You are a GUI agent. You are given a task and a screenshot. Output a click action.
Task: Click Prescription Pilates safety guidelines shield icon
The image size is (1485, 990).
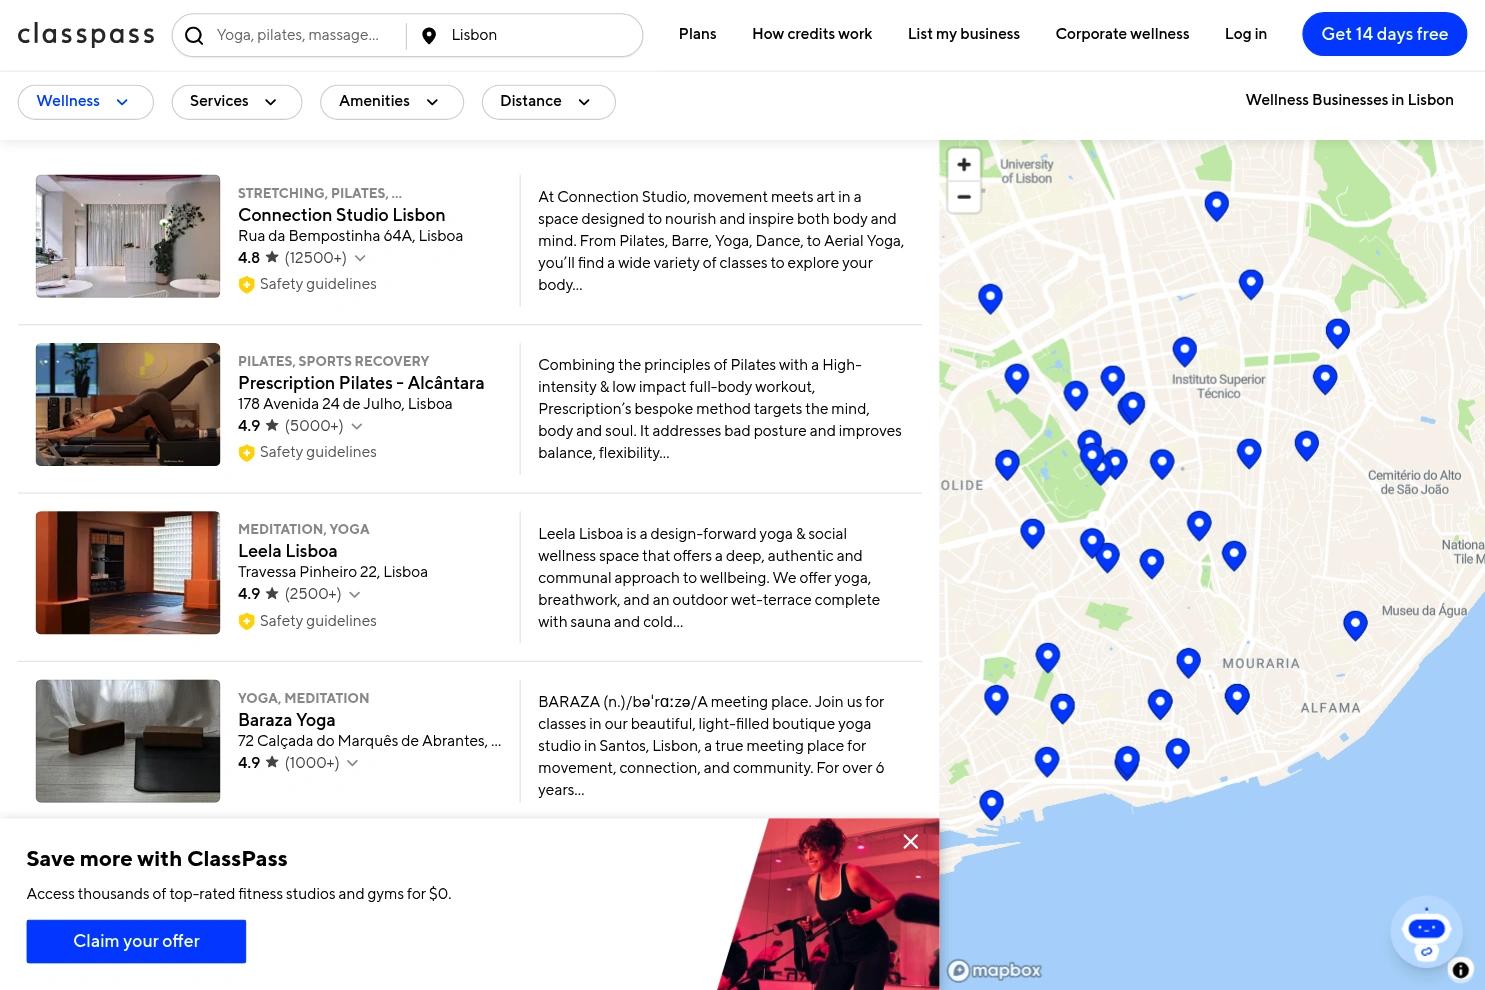(x=246, y=453)
